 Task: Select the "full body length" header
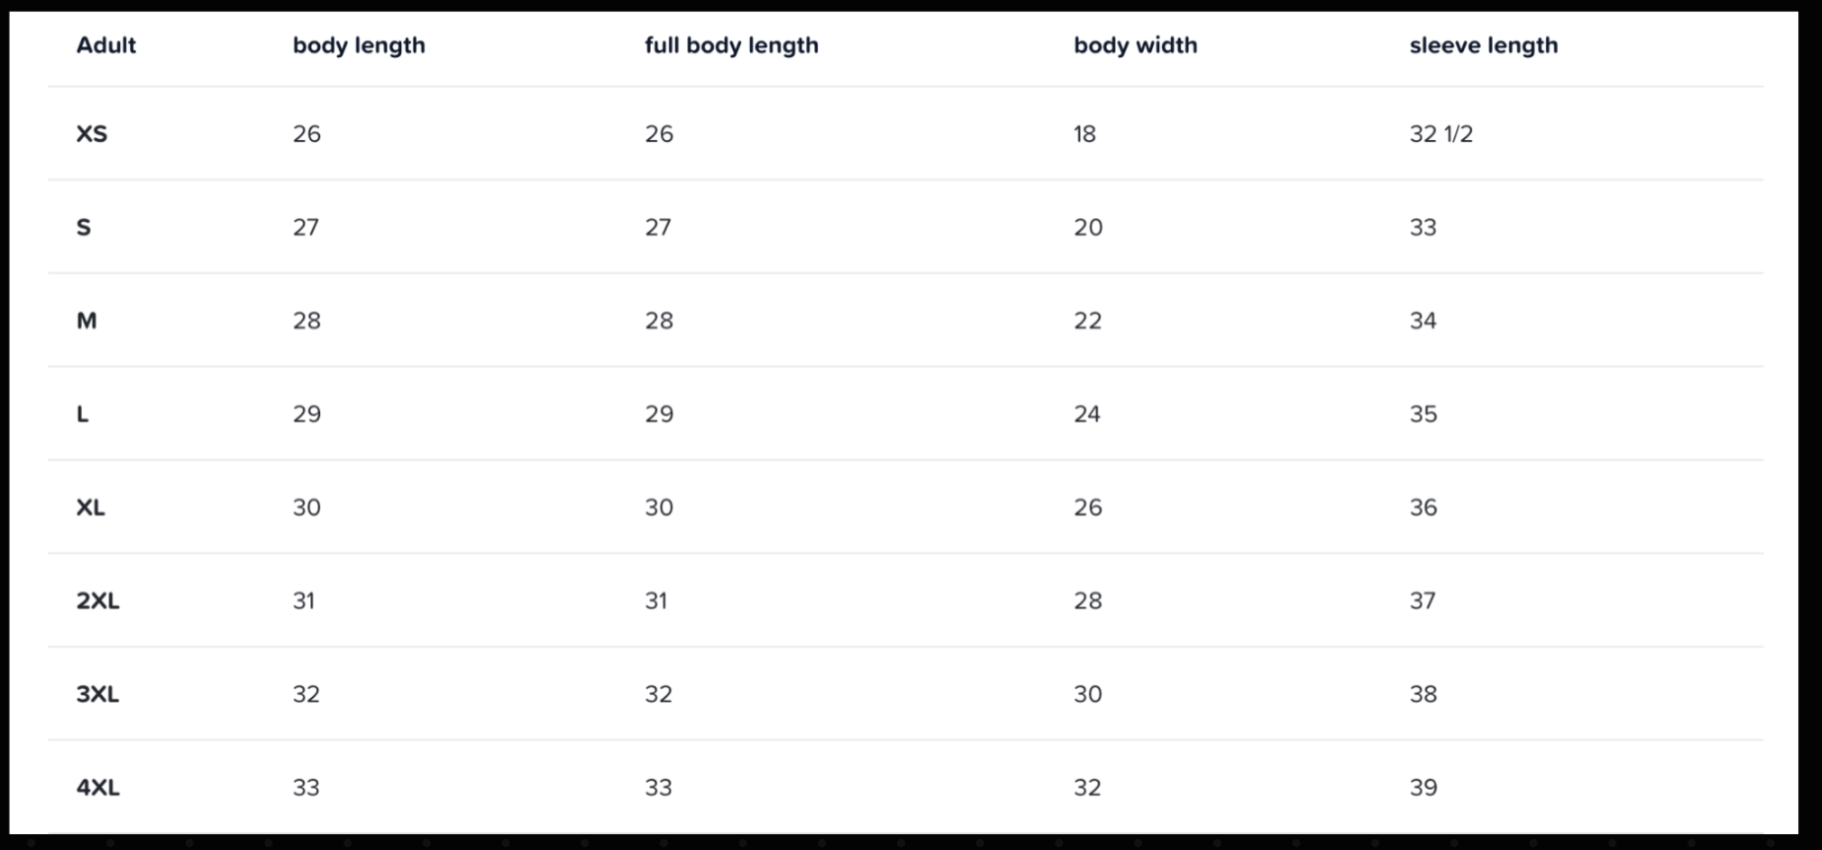[x=731, y=45]
